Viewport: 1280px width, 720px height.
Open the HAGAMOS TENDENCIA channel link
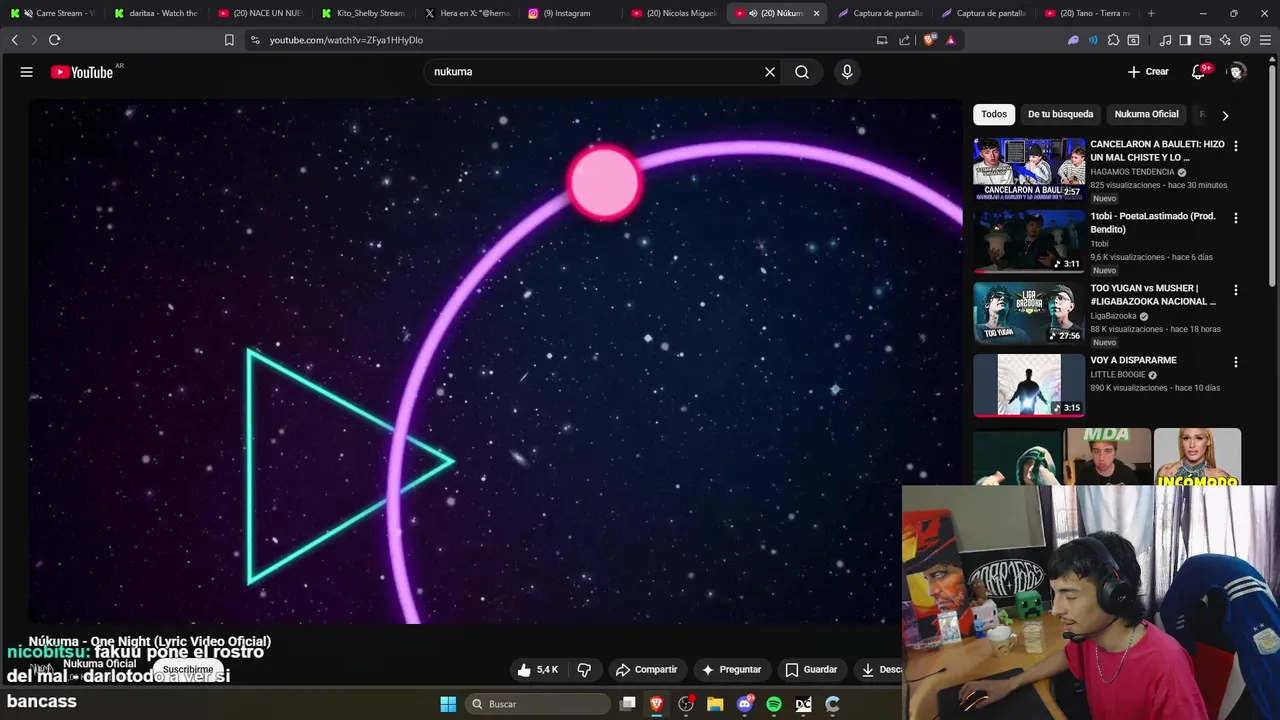pos(1132,172)
